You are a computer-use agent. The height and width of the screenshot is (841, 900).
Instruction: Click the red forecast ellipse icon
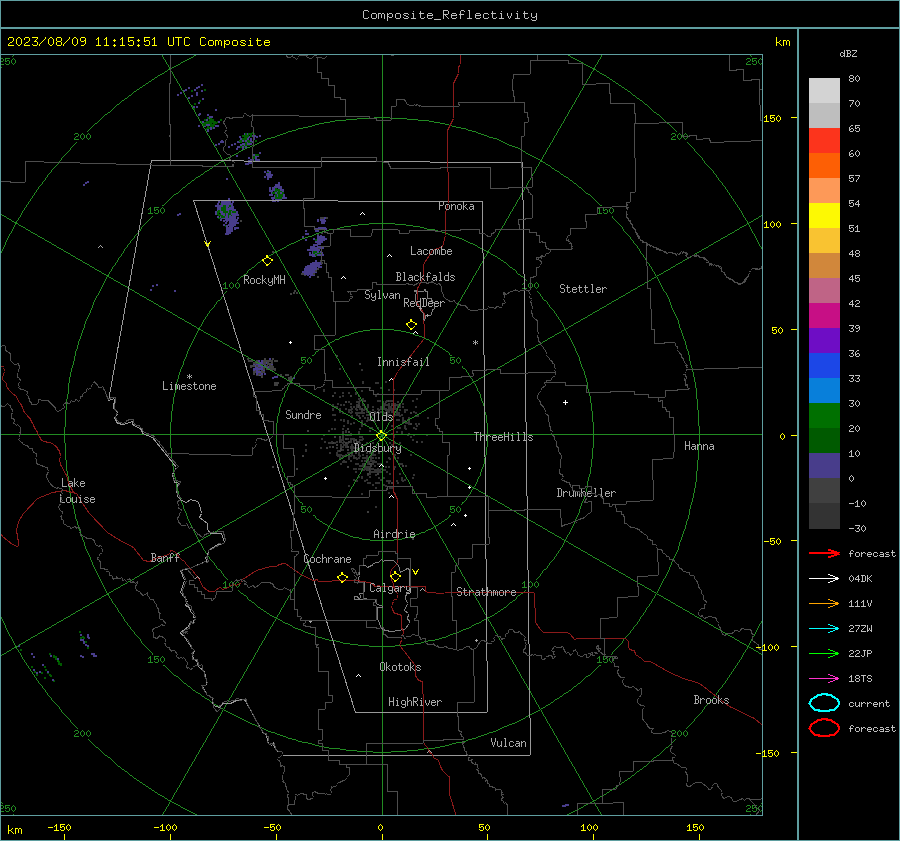824,728
